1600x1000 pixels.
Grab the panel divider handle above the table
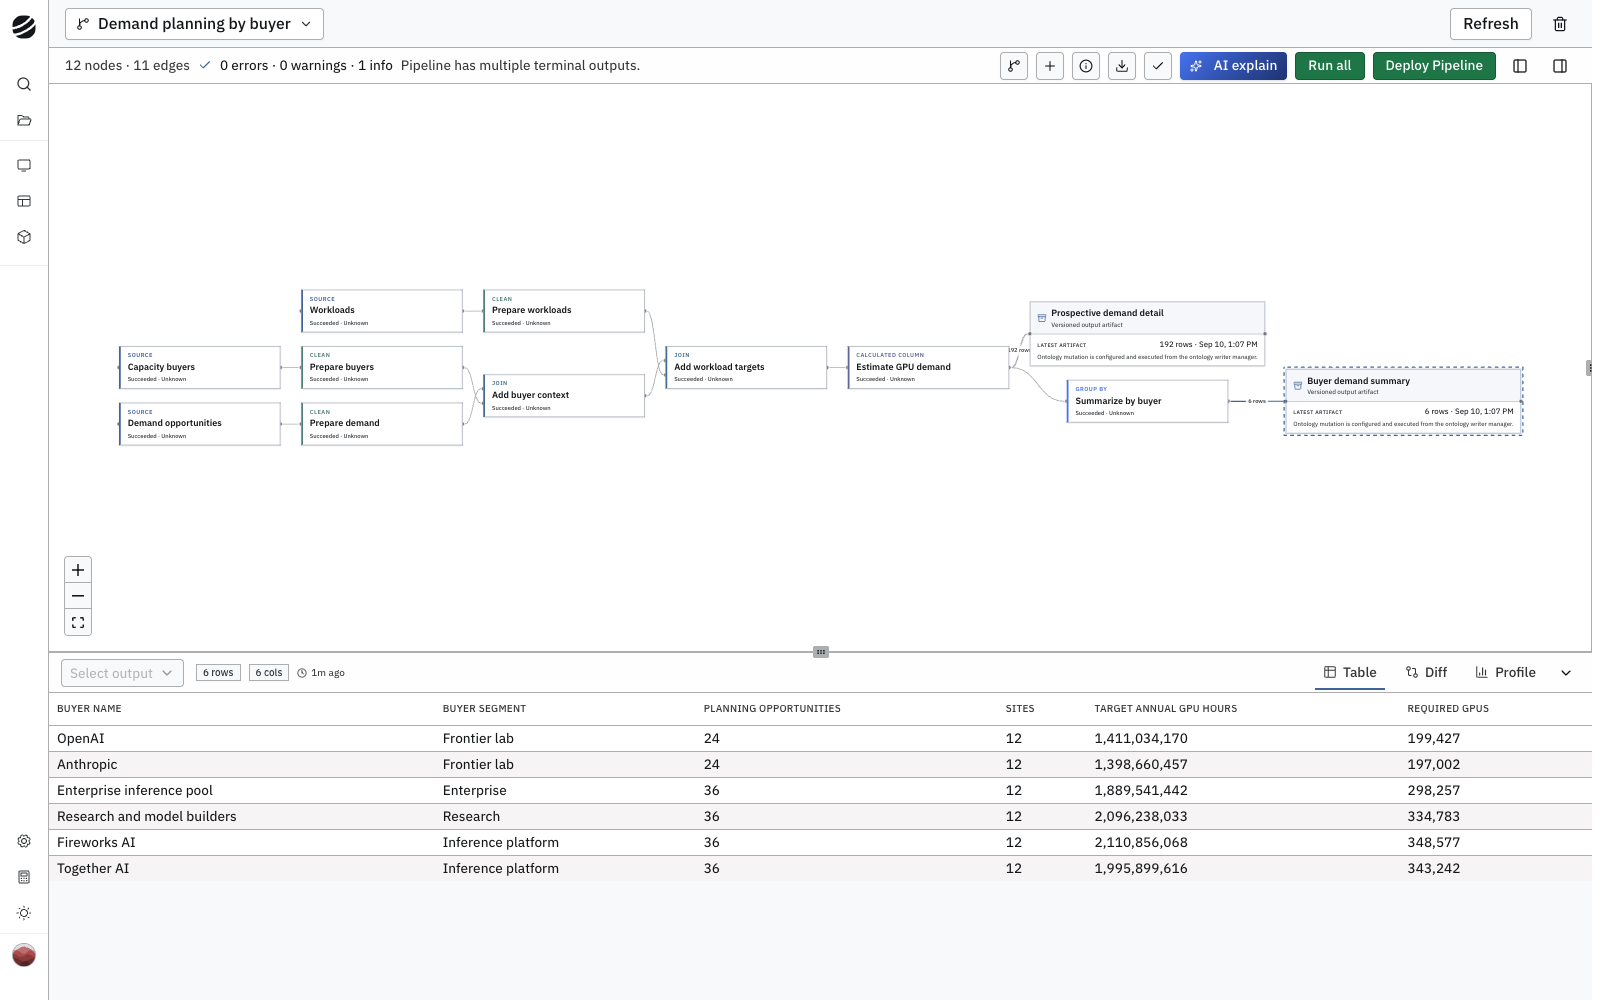(821, 652)
